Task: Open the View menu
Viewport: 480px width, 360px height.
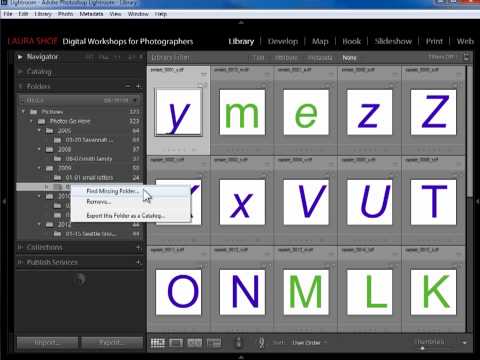Action: 115,14
